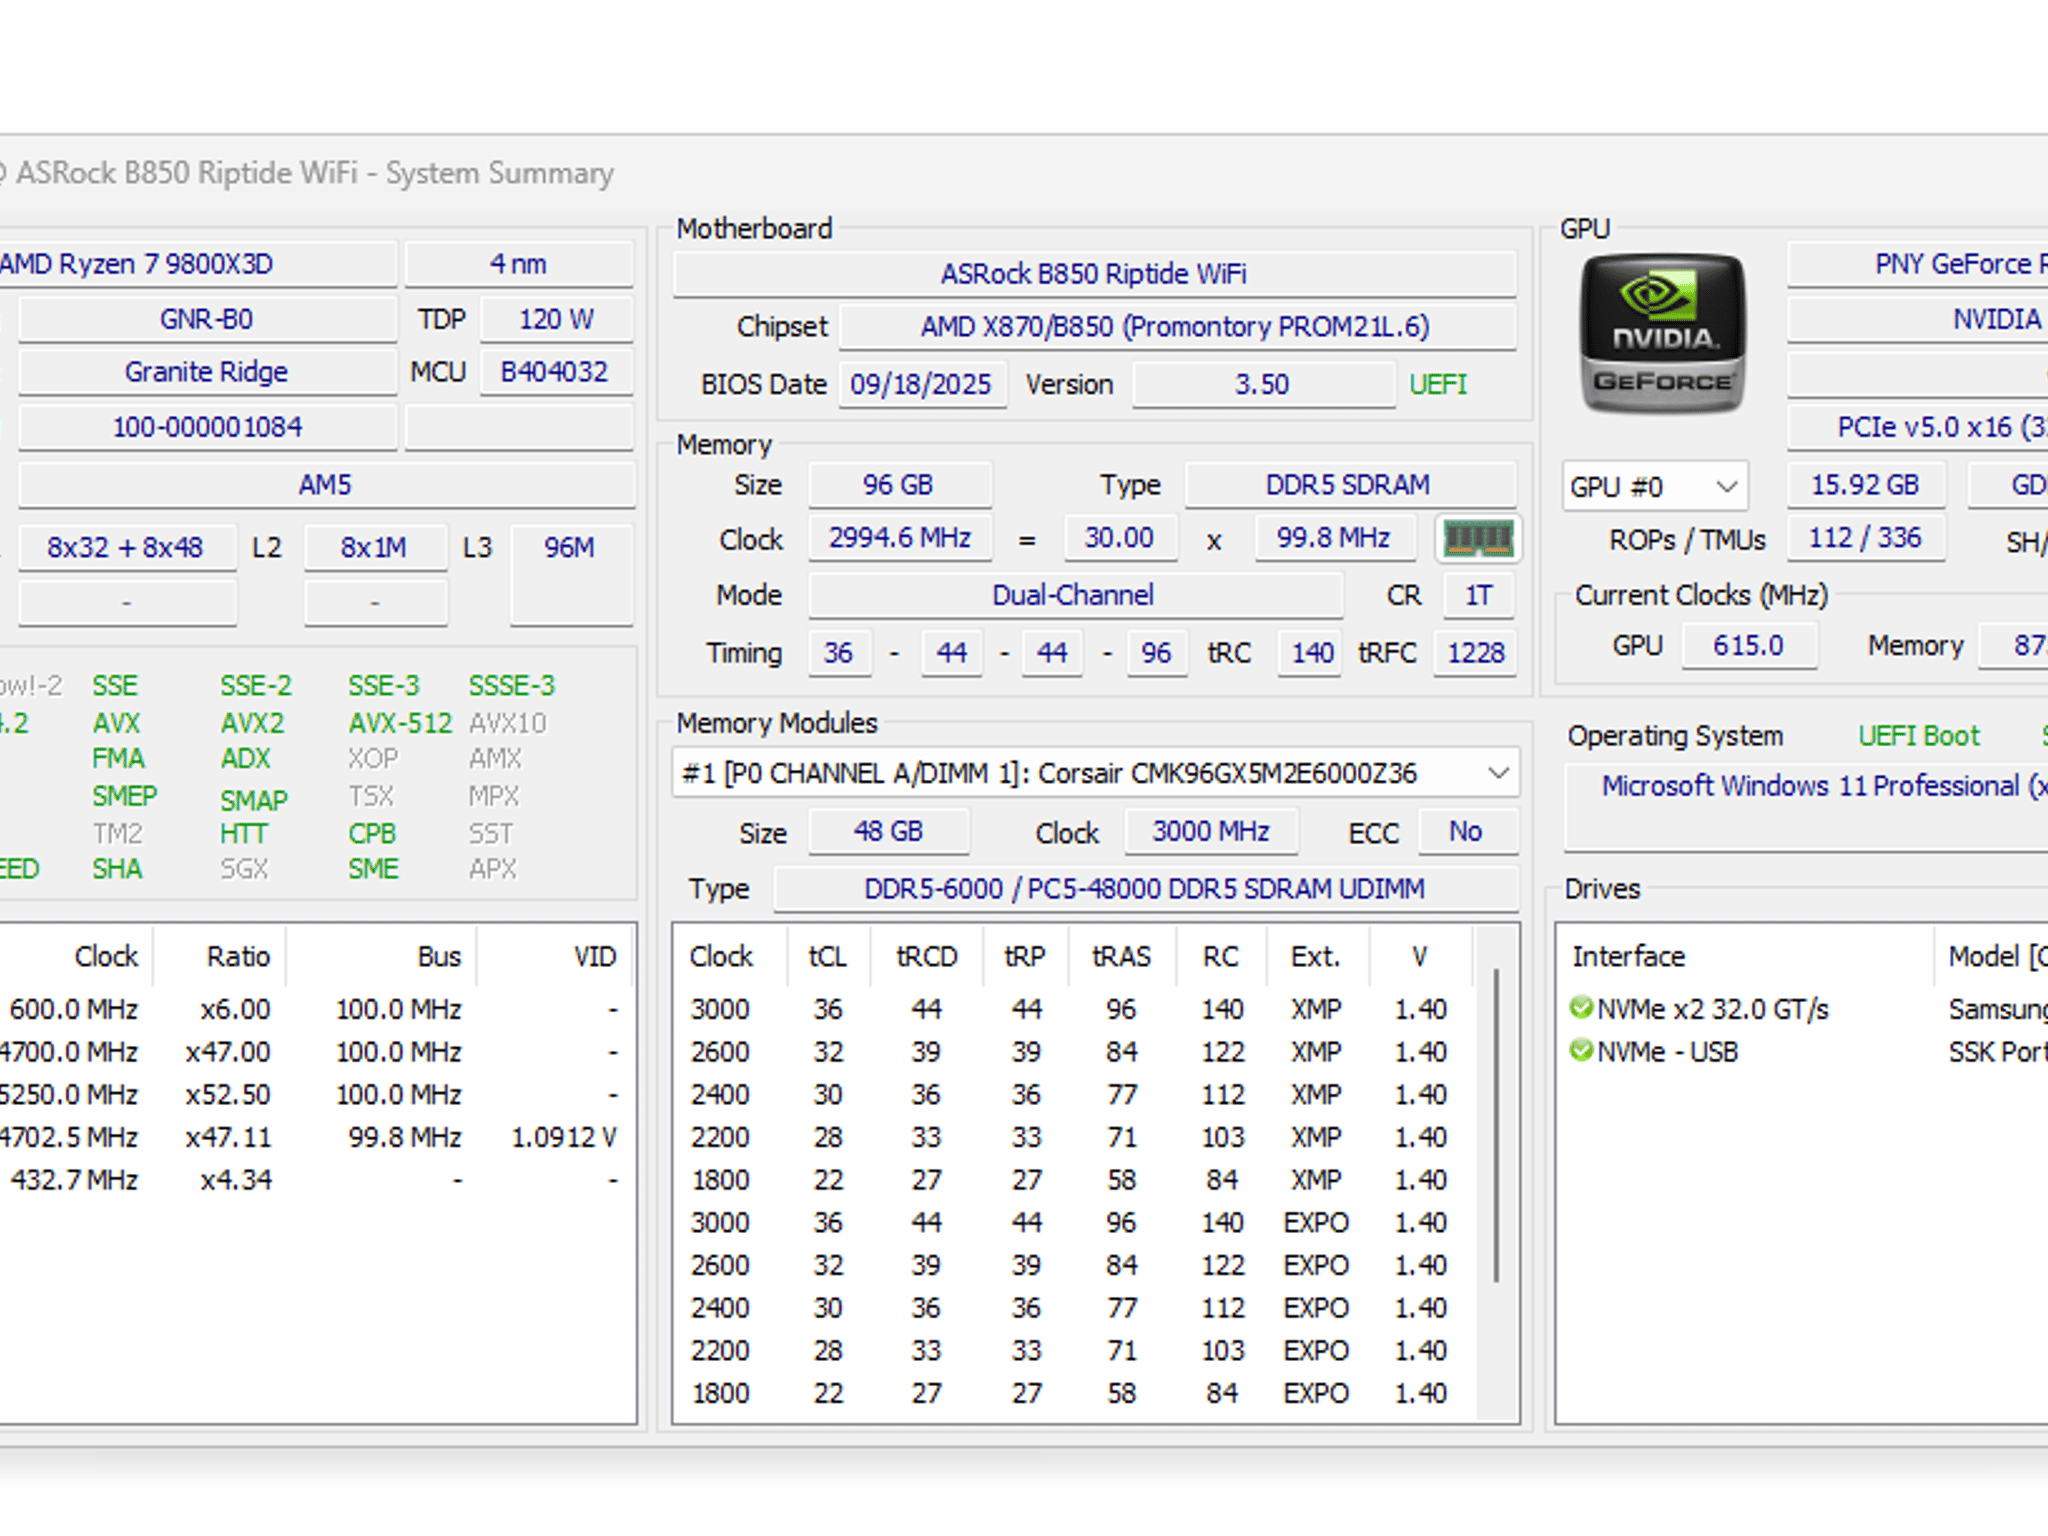Click the Ext. column header
2048x1536 pixels.
pos(1316,957)
